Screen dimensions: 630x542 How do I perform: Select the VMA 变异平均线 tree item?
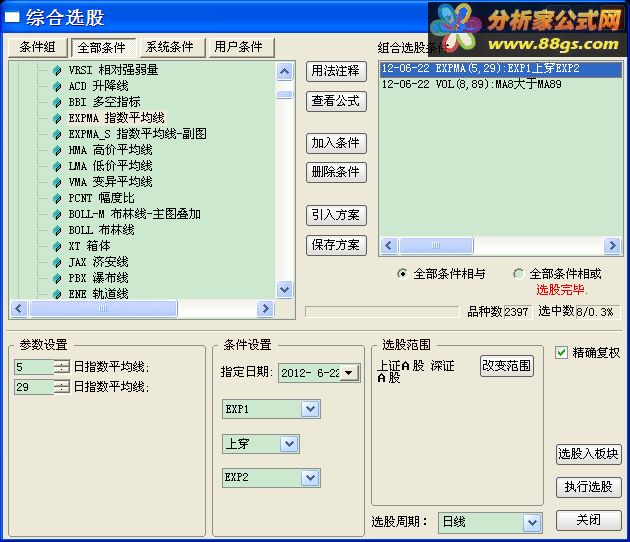pos(110,182)
